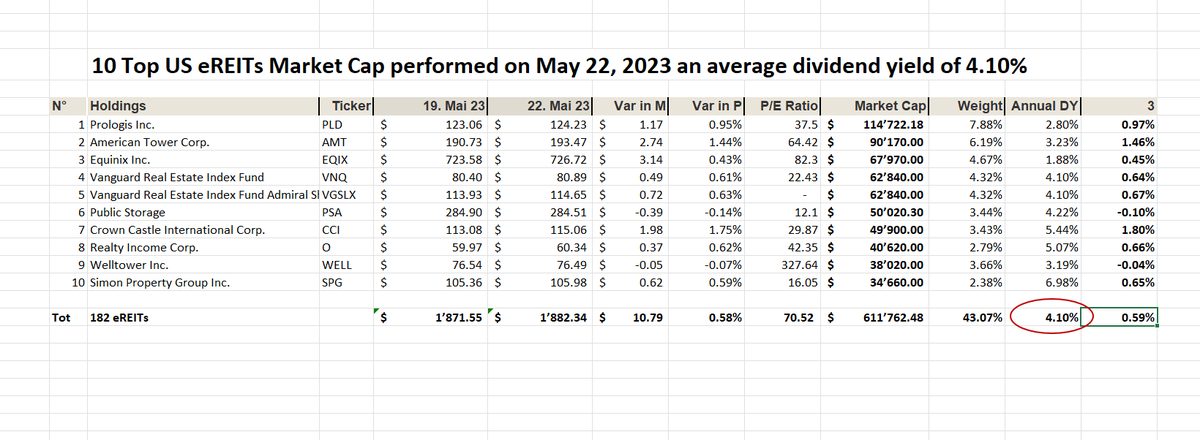Click the ticker cell 'VNQ'
The width and height of the screenshot is (1200, 440).
click(345, 177)
